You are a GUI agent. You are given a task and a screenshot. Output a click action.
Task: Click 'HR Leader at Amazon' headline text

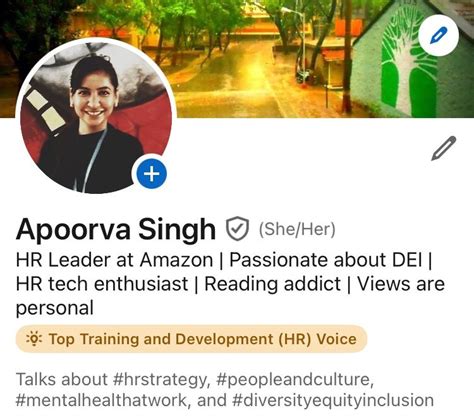114,260
